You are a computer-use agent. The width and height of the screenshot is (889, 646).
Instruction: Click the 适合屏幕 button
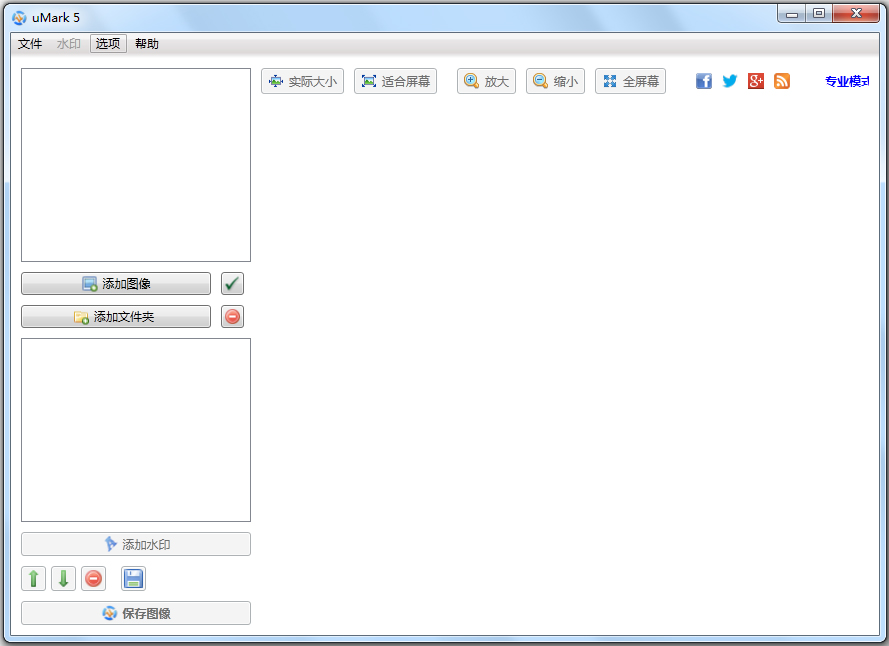396,81
